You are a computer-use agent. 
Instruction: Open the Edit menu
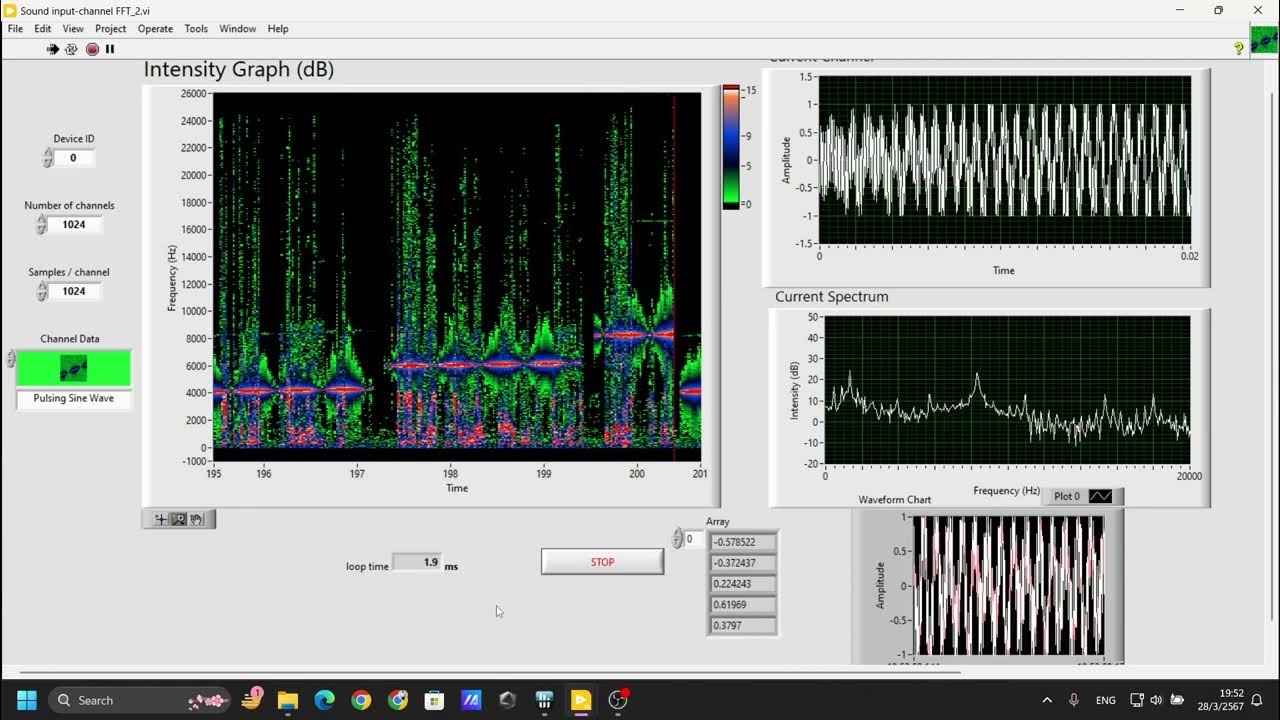pos(43,29)
